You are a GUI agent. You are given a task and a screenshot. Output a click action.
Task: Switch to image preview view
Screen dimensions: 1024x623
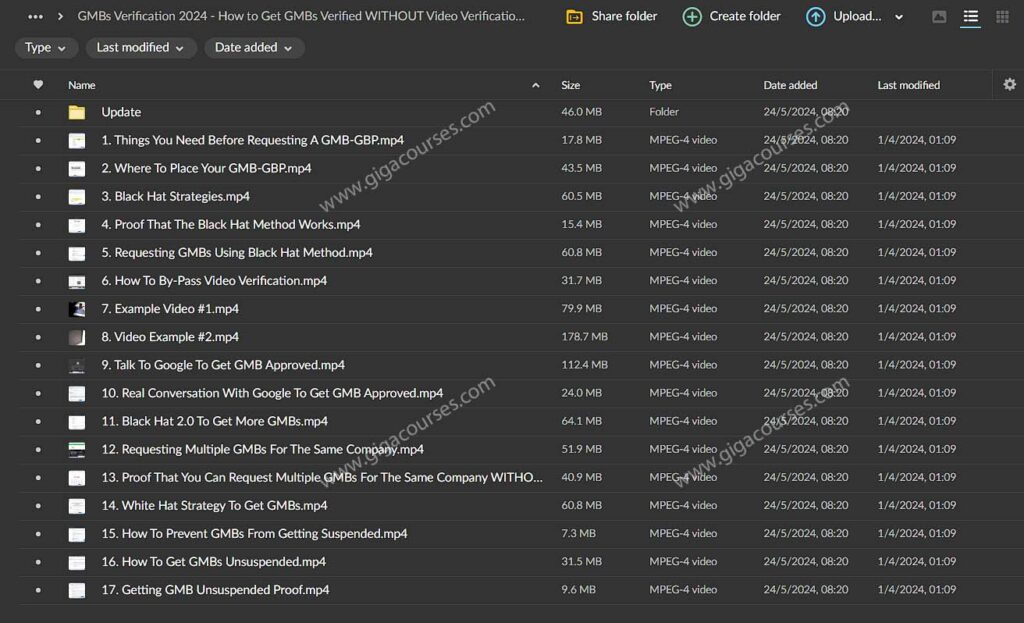click(x=938, y=17)
